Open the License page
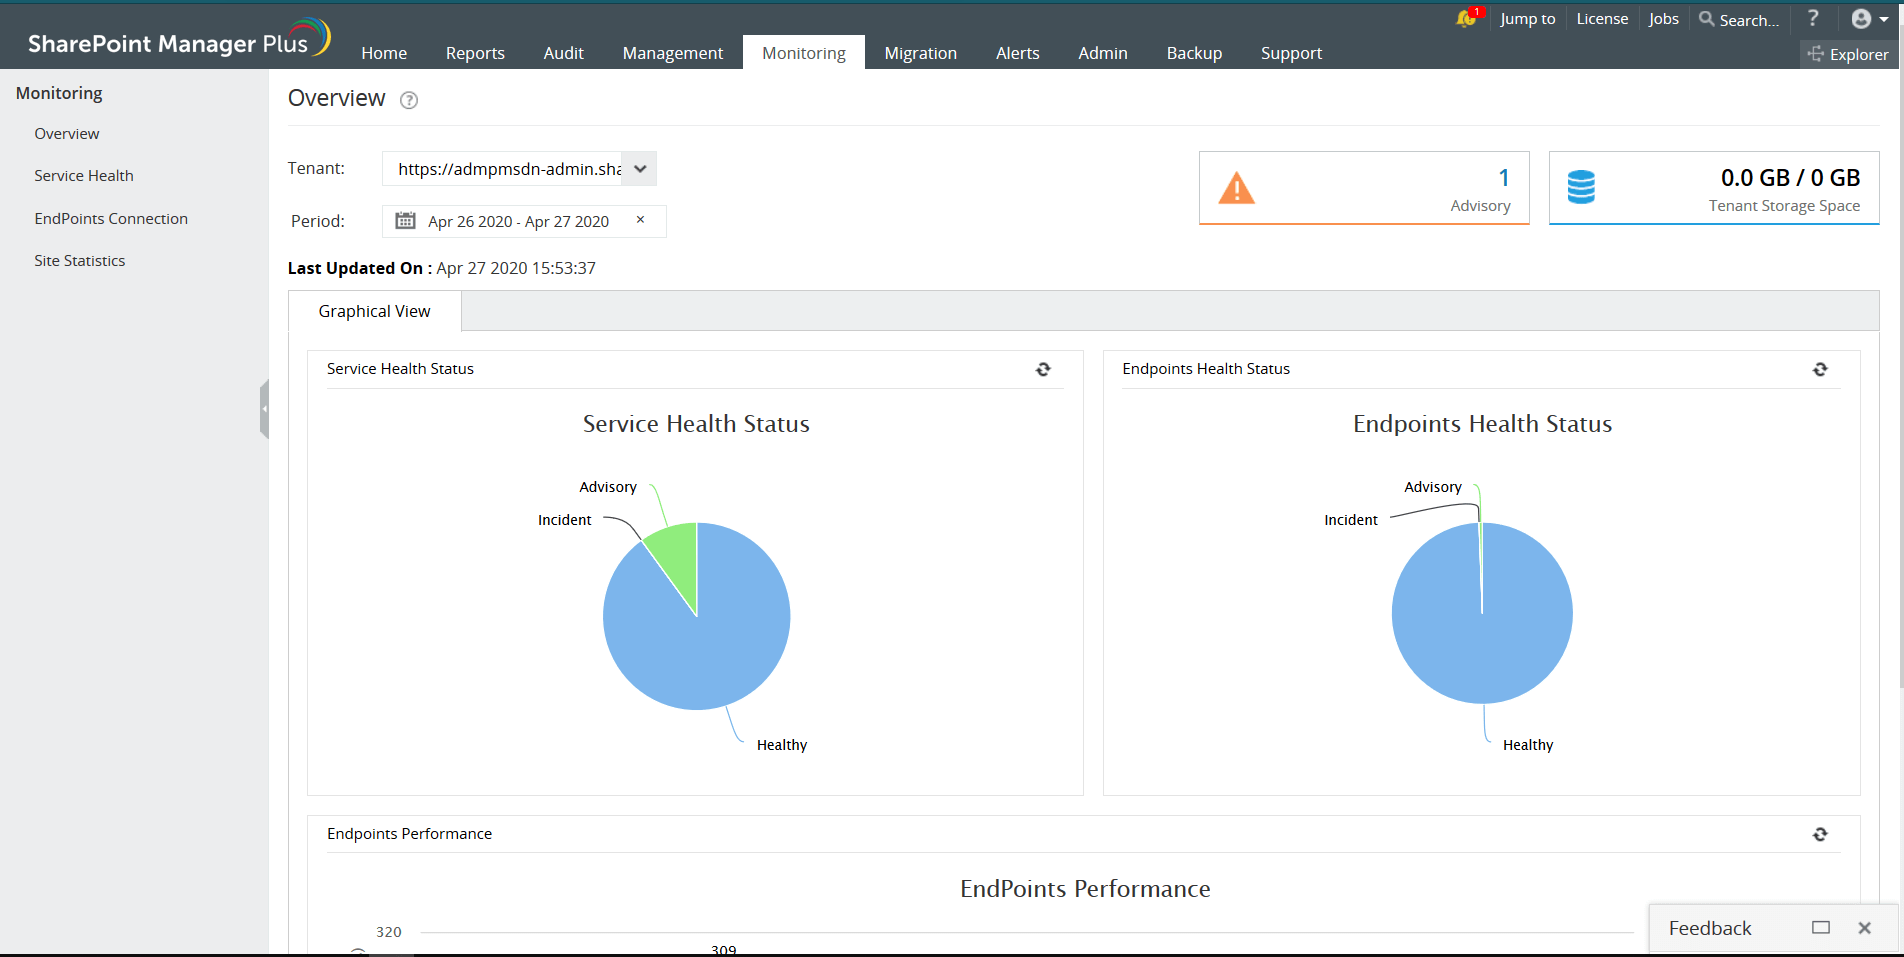Viewport: 1904px width, 957px height. (1601, 18)
